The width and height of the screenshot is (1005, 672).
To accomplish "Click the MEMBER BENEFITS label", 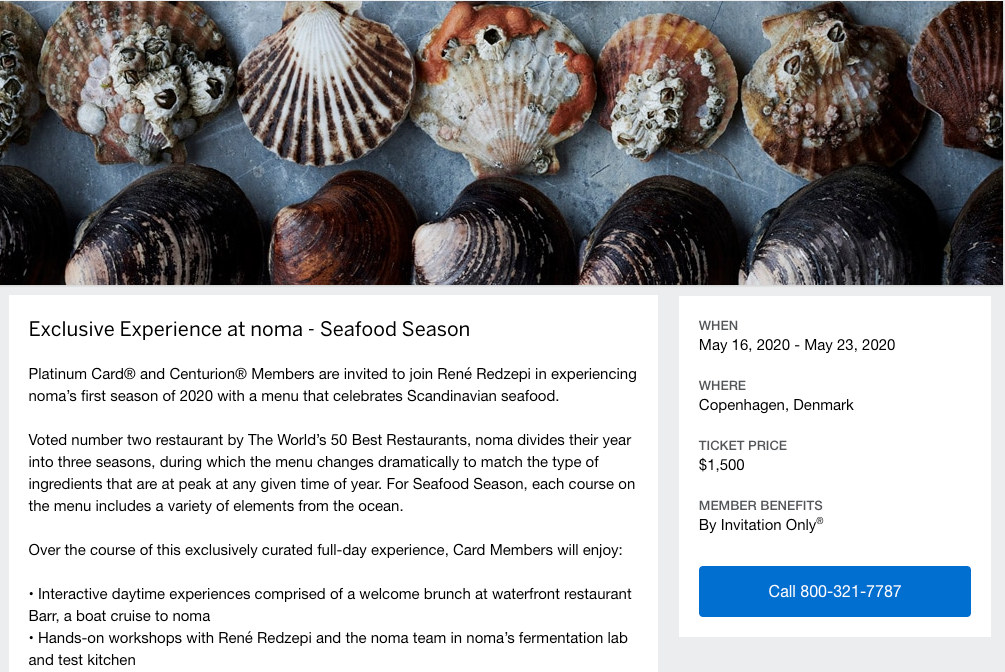I will 760,506.
